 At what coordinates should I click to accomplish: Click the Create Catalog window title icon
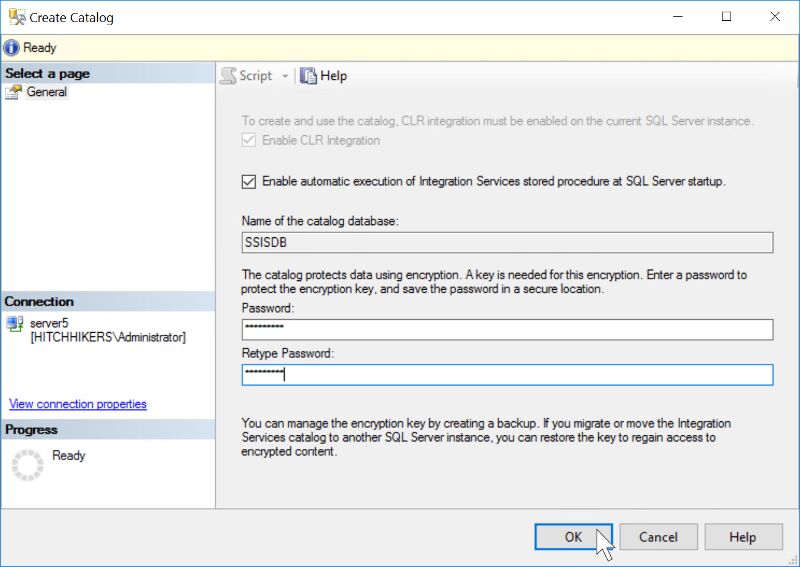point(17,17)
